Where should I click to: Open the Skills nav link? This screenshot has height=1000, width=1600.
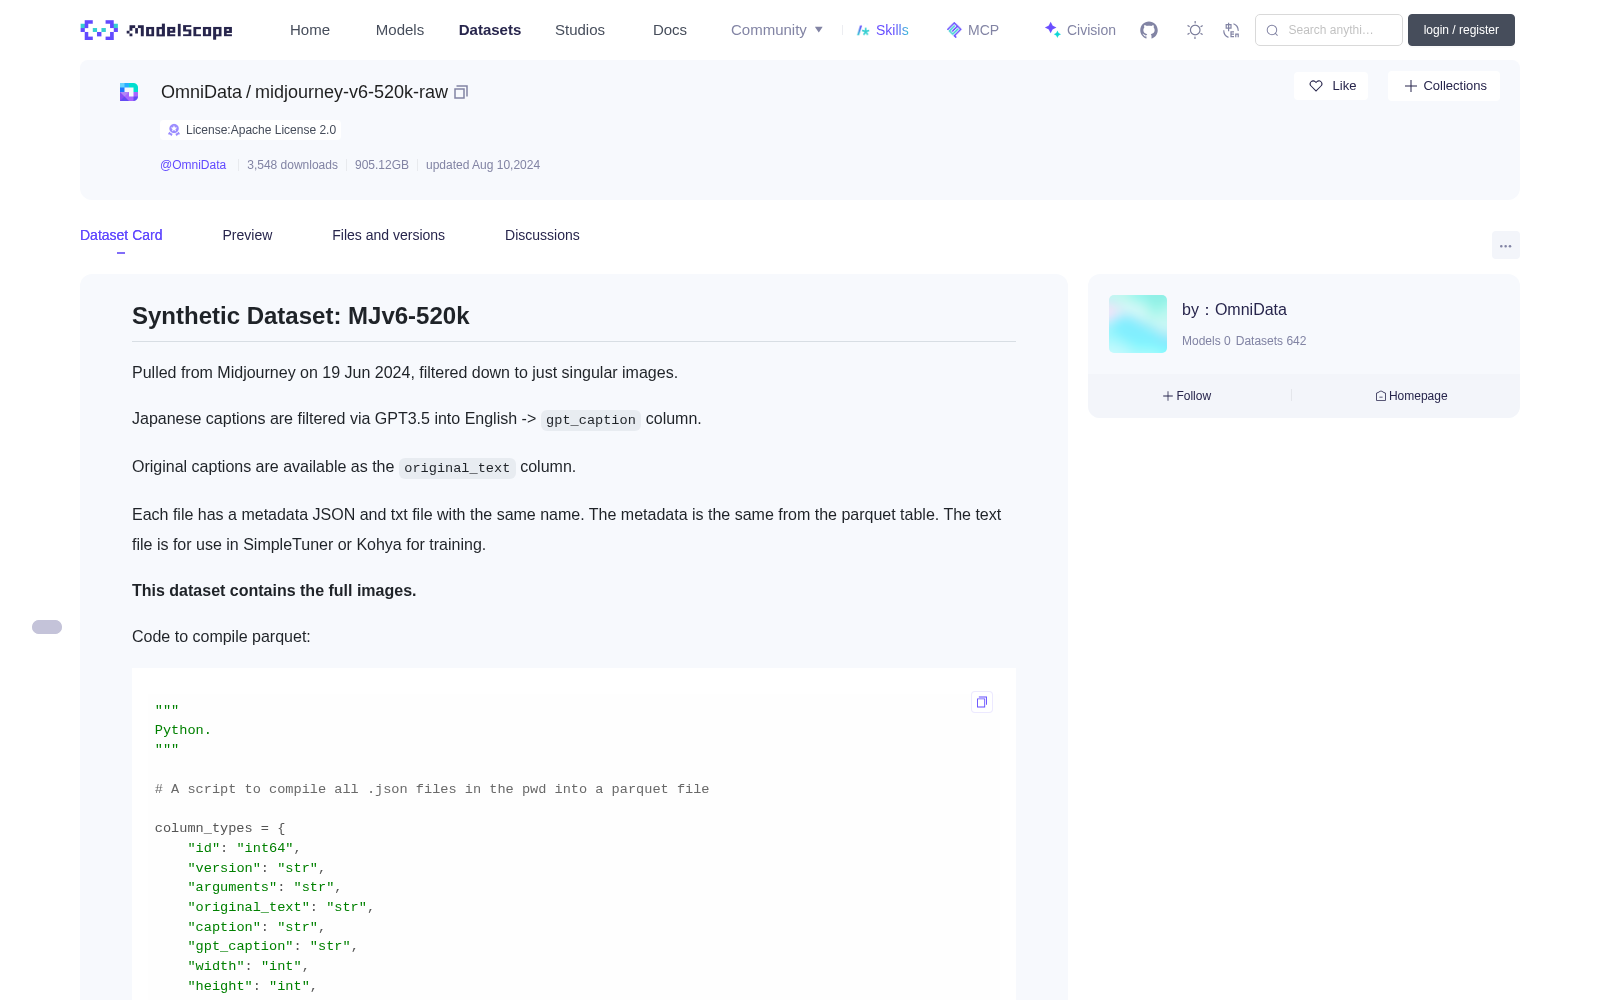pos(882,30)
